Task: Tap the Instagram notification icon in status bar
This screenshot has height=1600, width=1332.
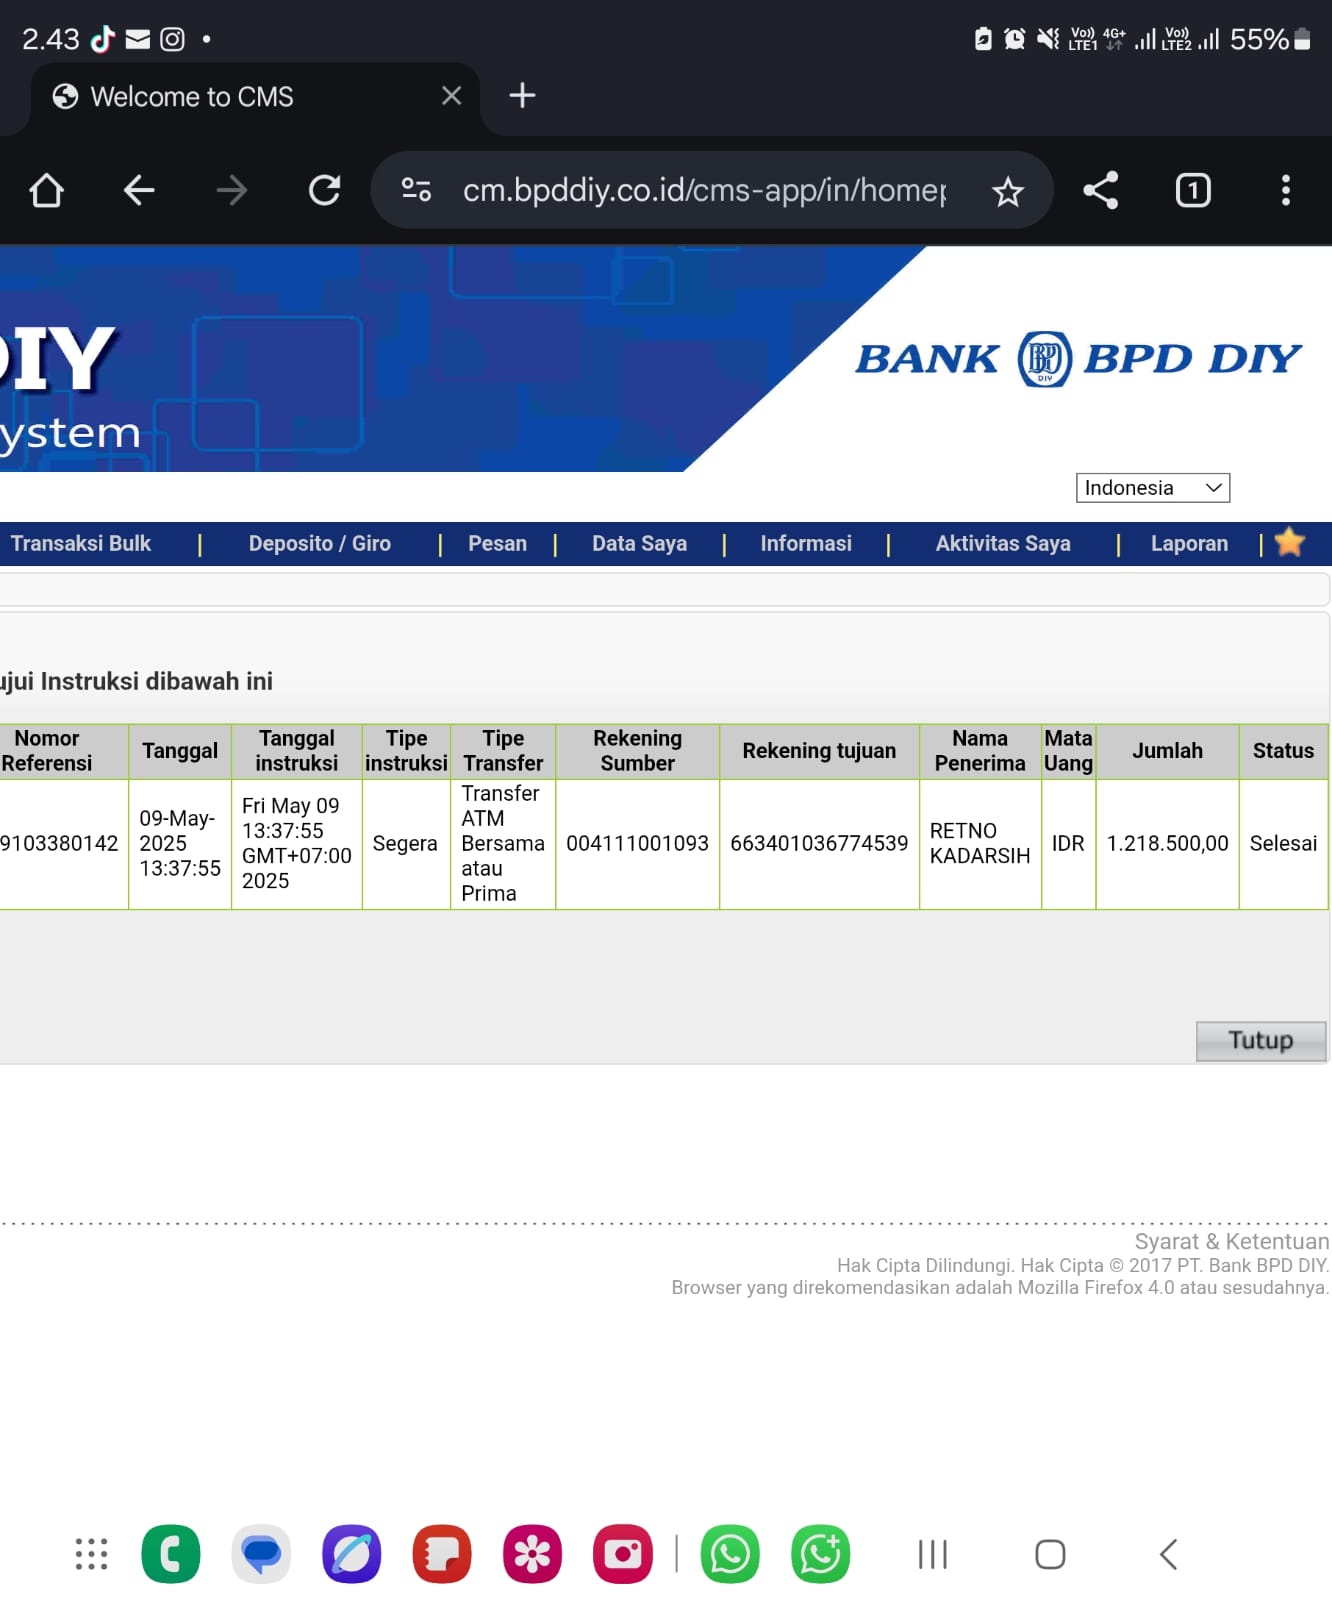Action: click(x=172, y=39)
